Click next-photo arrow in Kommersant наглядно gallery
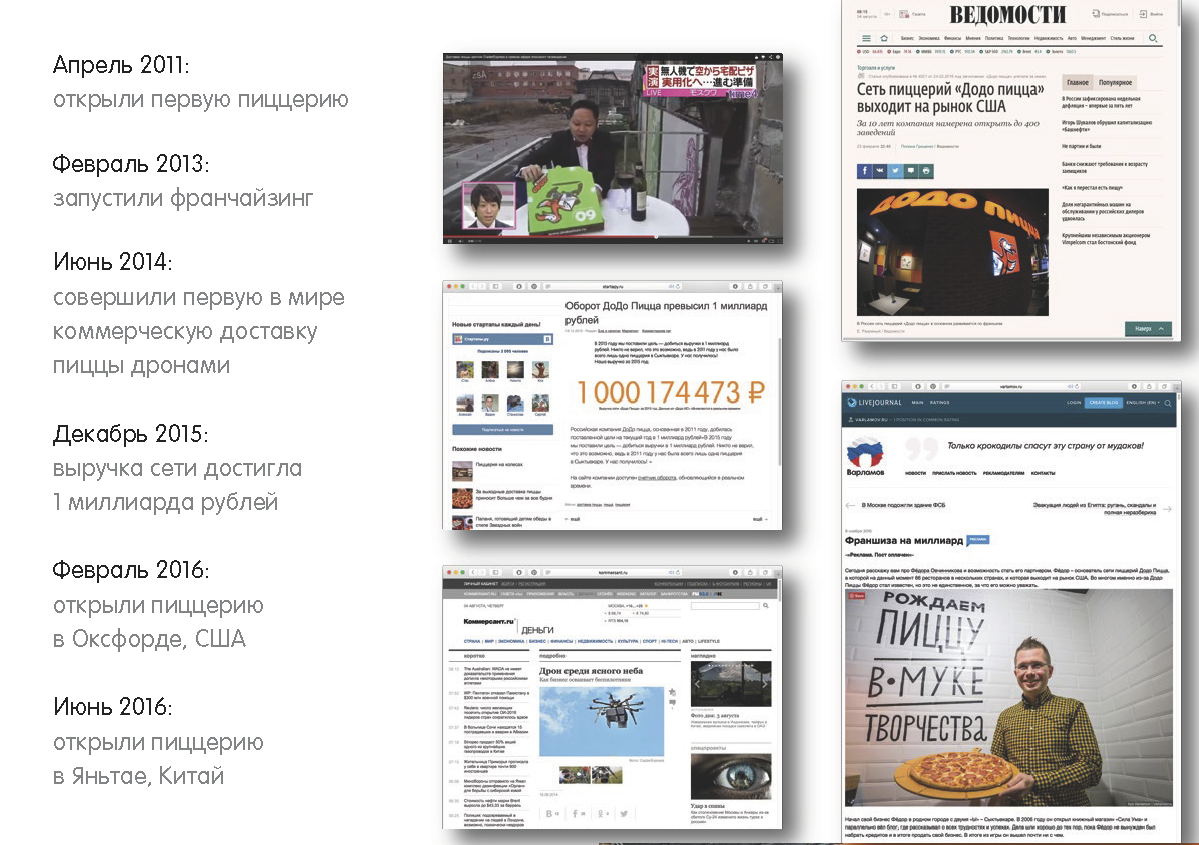 pos(765,684)
